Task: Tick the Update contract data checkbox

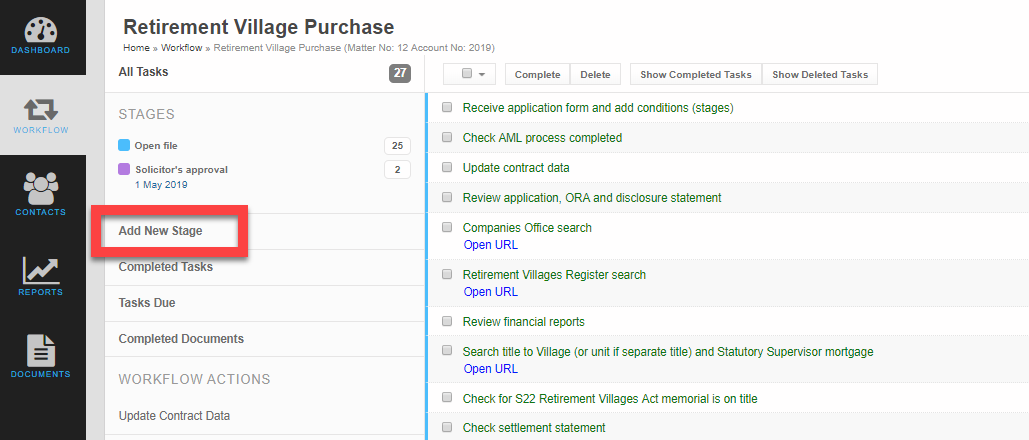Action: pyautogui.click(x=447, y=168)
